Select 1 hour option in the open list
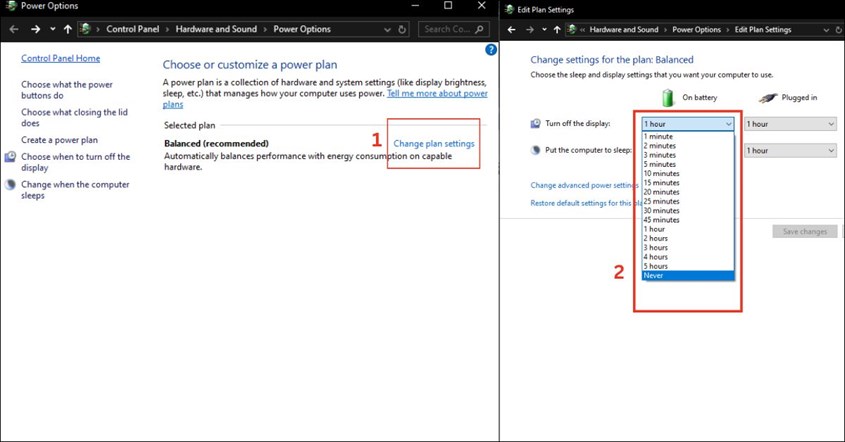Viewport: 845px width, 442px height. click(x=688, y=229)
